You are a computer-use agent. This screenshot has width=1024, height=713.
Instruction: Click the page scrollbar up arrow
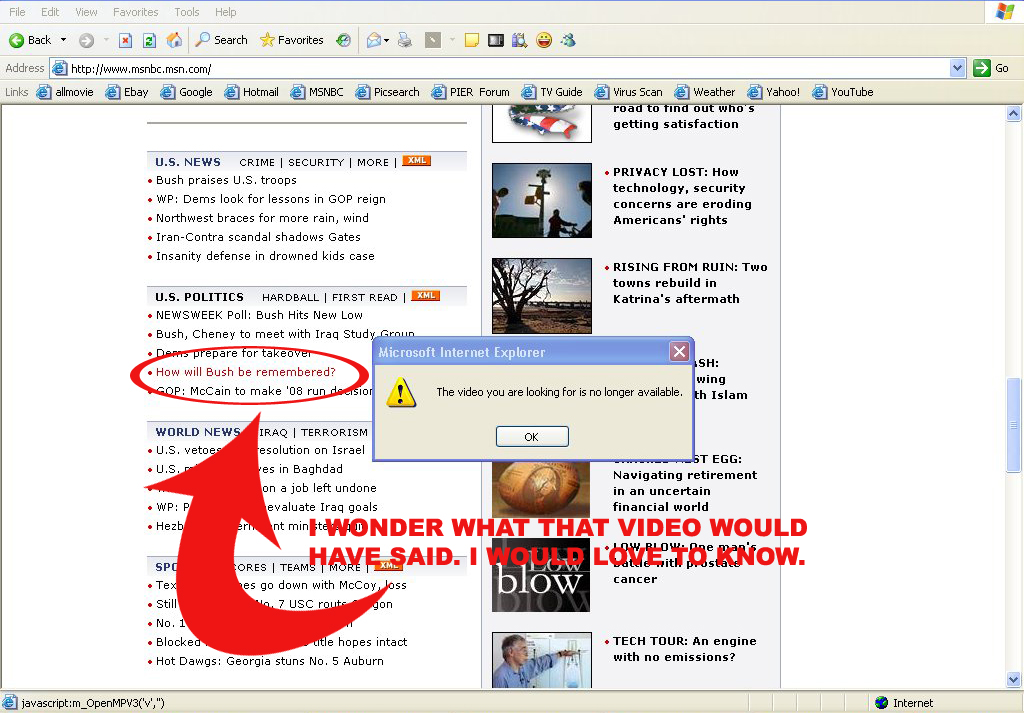tap(1014, 114)
